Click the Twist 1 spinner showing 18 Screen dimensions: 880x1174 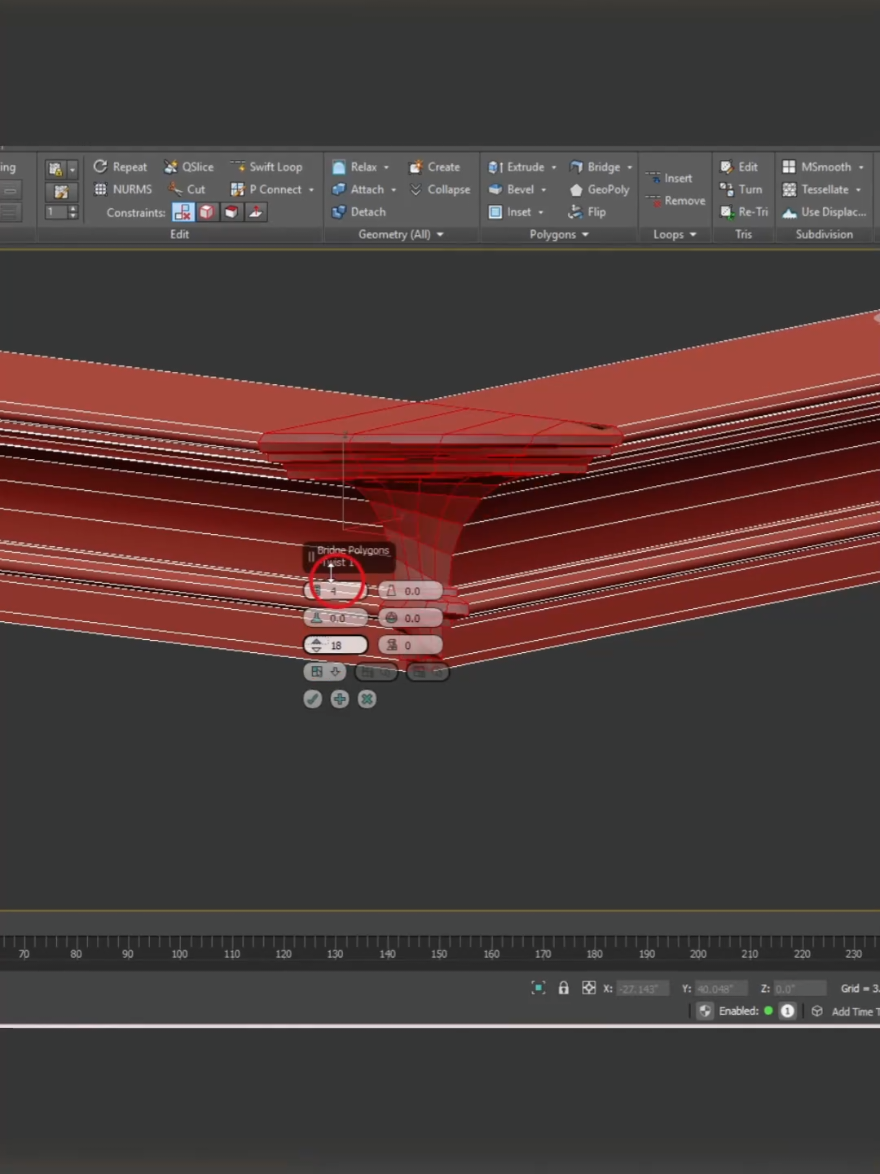[336, 645]
